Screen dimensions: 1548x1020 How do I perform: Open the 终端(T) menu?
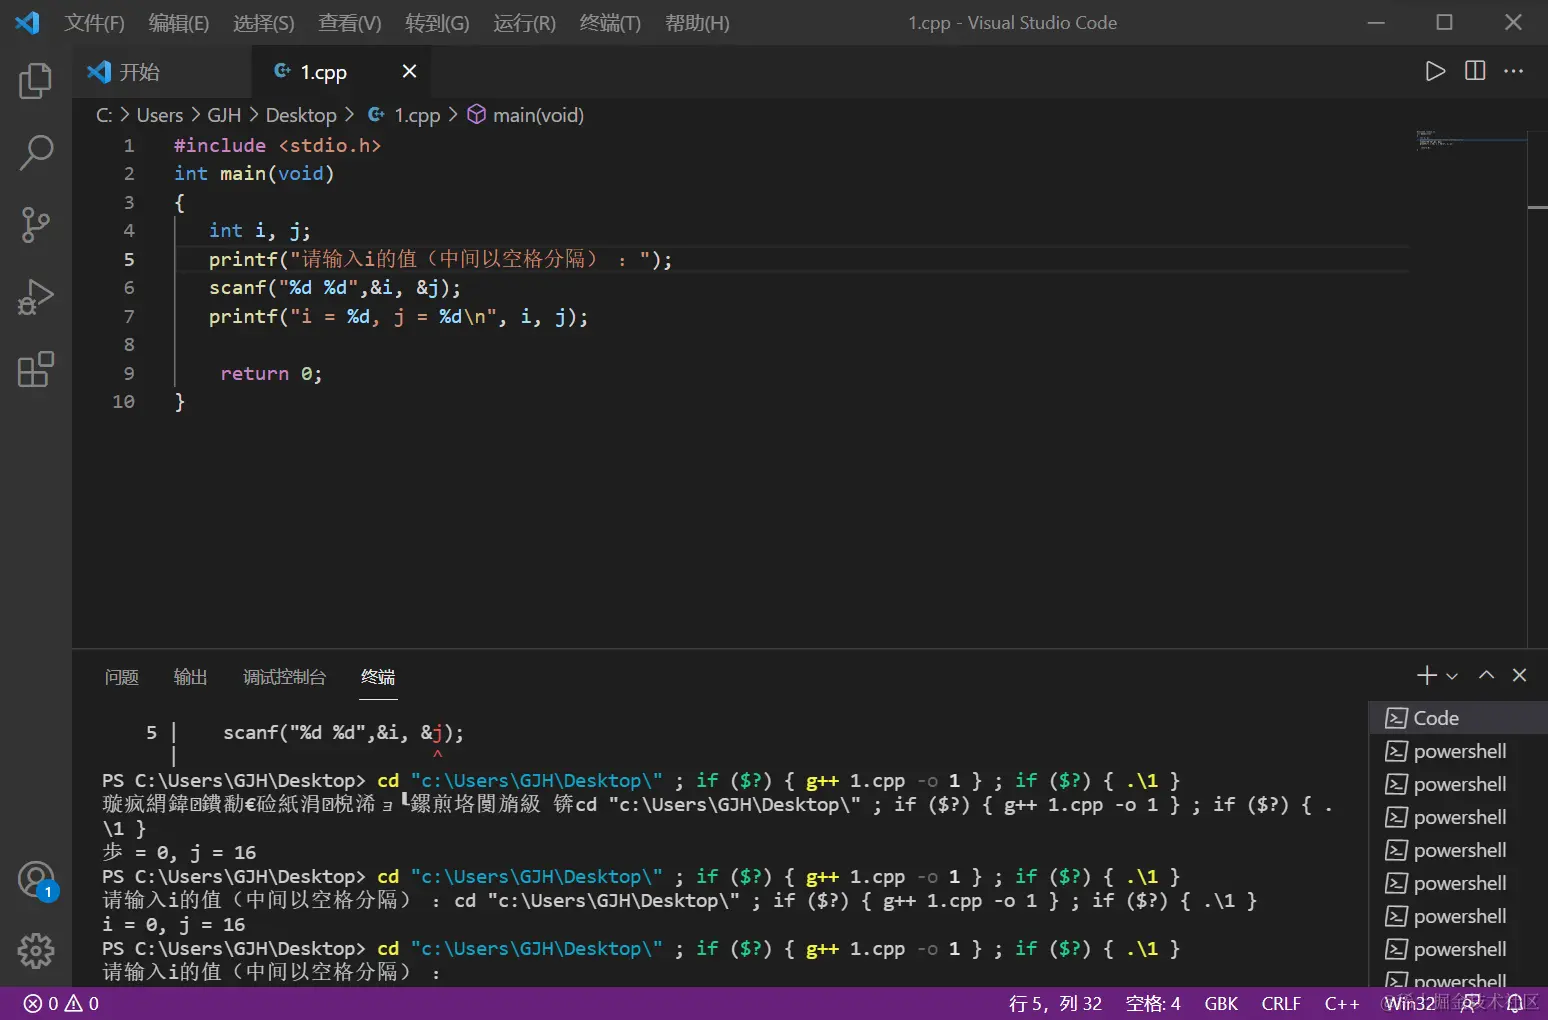(x=610, y=23)
